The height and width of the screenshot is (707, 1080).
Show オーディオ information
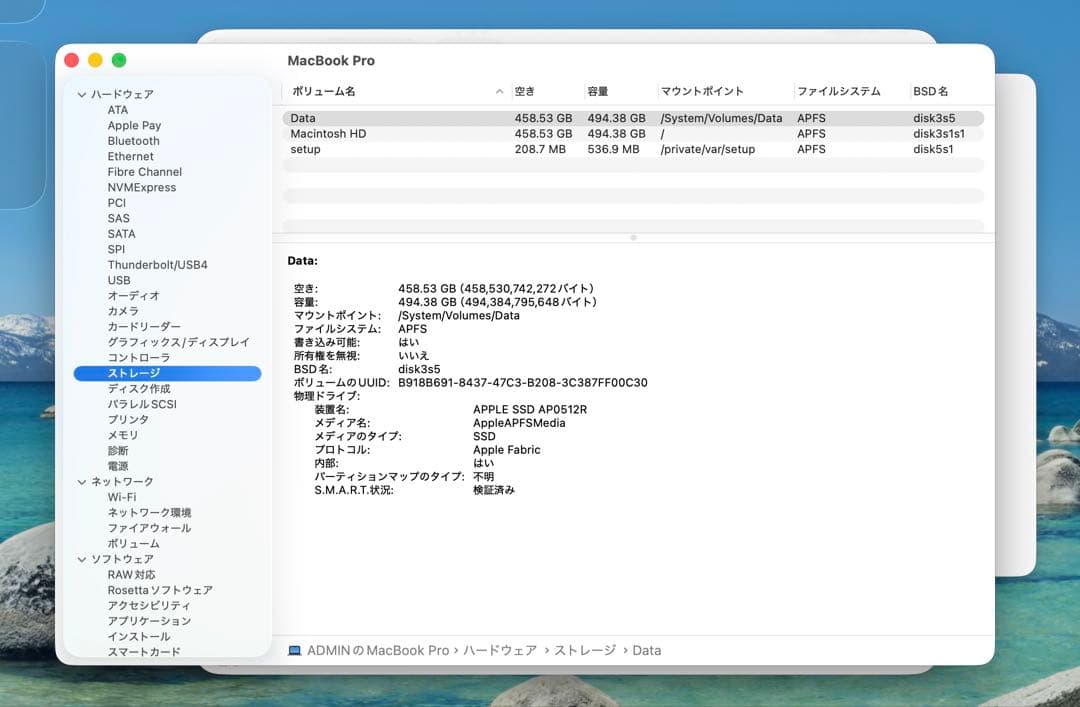[134, 296]
